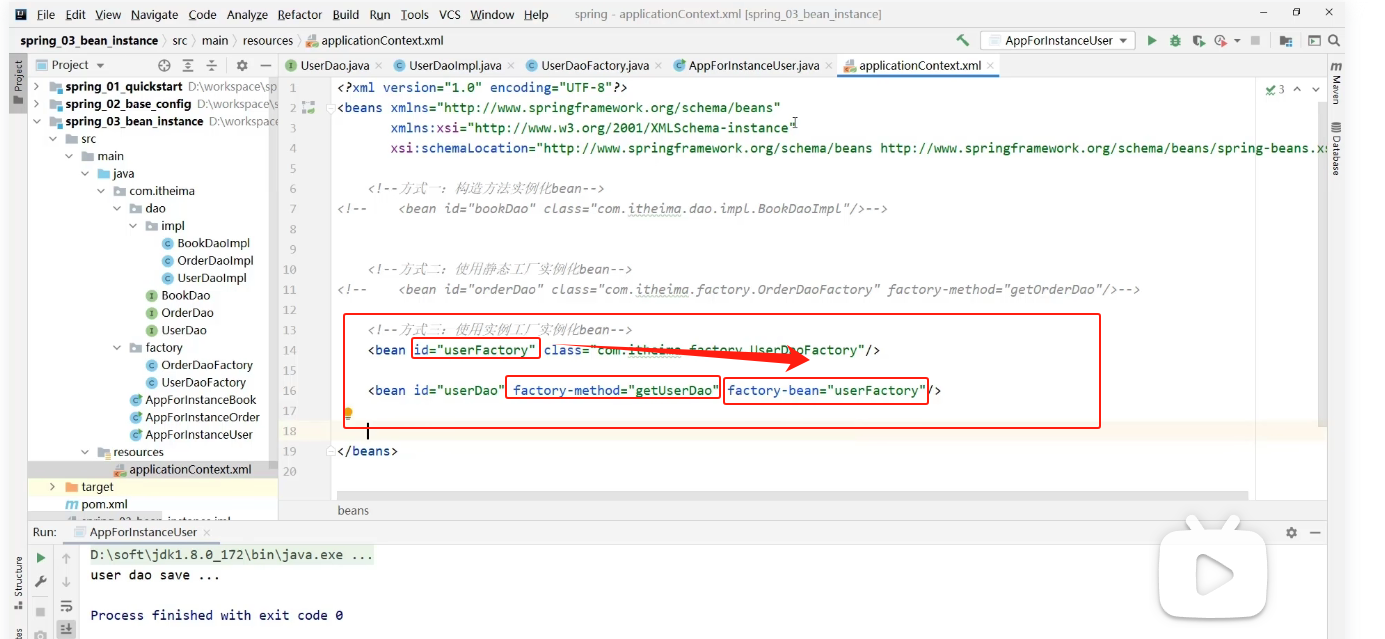Hide the Project panel with the minus icon

point(264,65)
